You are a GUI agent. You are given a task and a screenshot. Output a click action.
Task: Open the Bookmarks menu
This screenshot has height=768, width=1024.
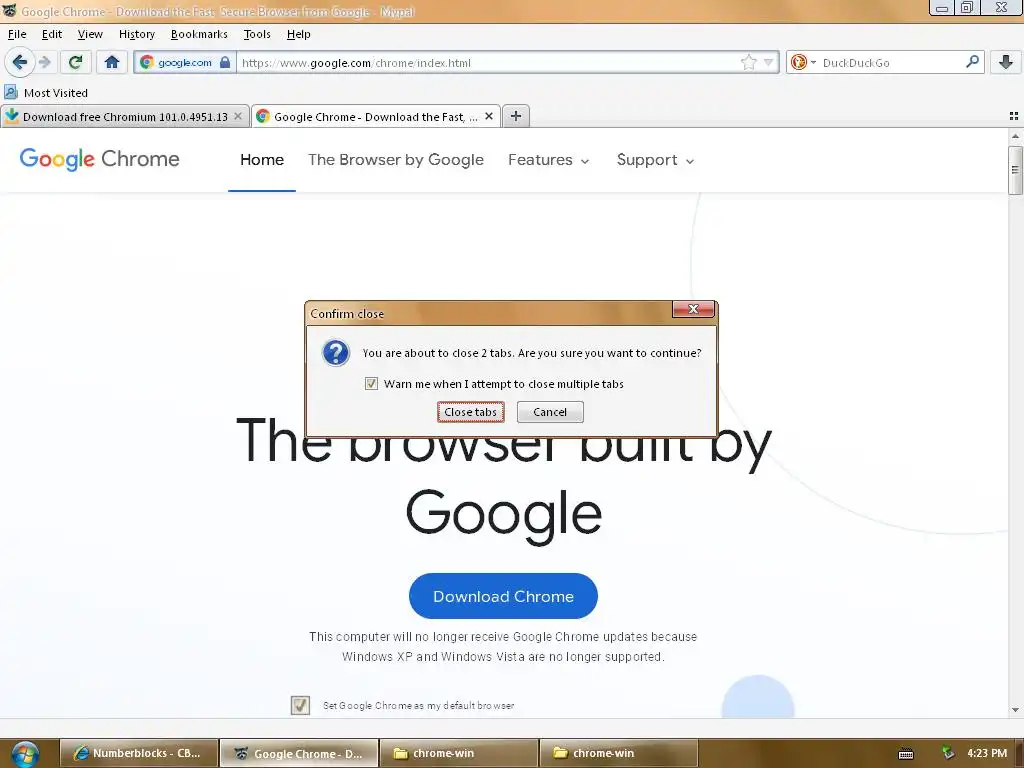(199, 34)
